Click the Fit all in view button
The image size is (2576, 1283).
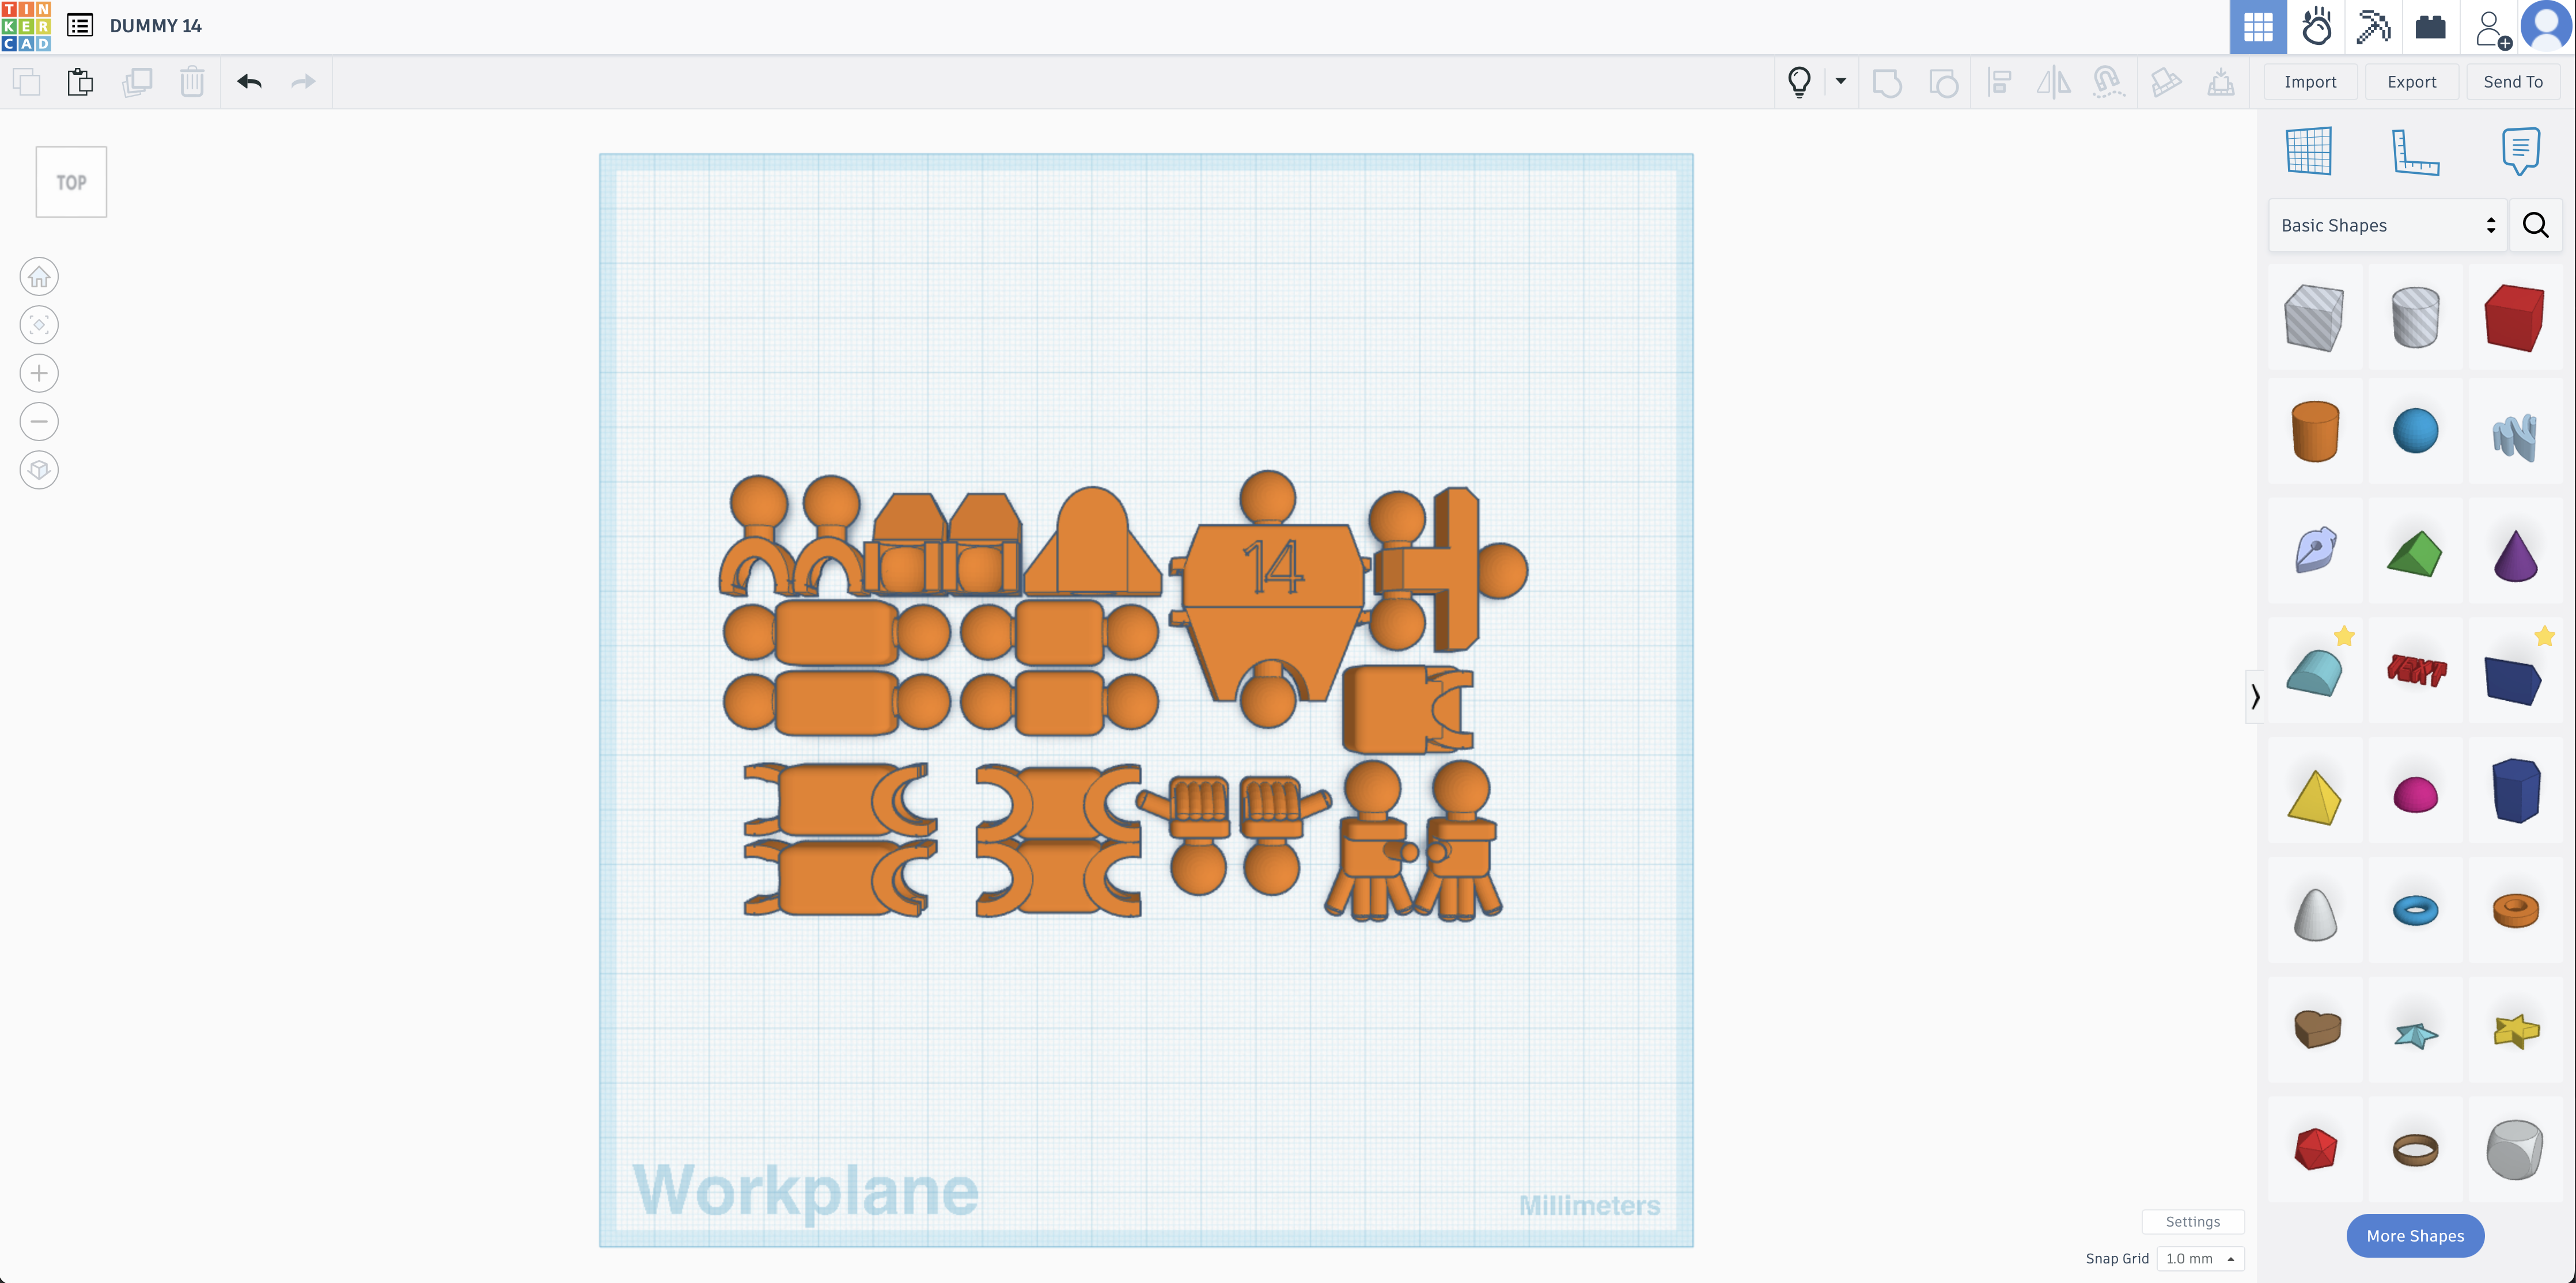click(x=39, y=325)
